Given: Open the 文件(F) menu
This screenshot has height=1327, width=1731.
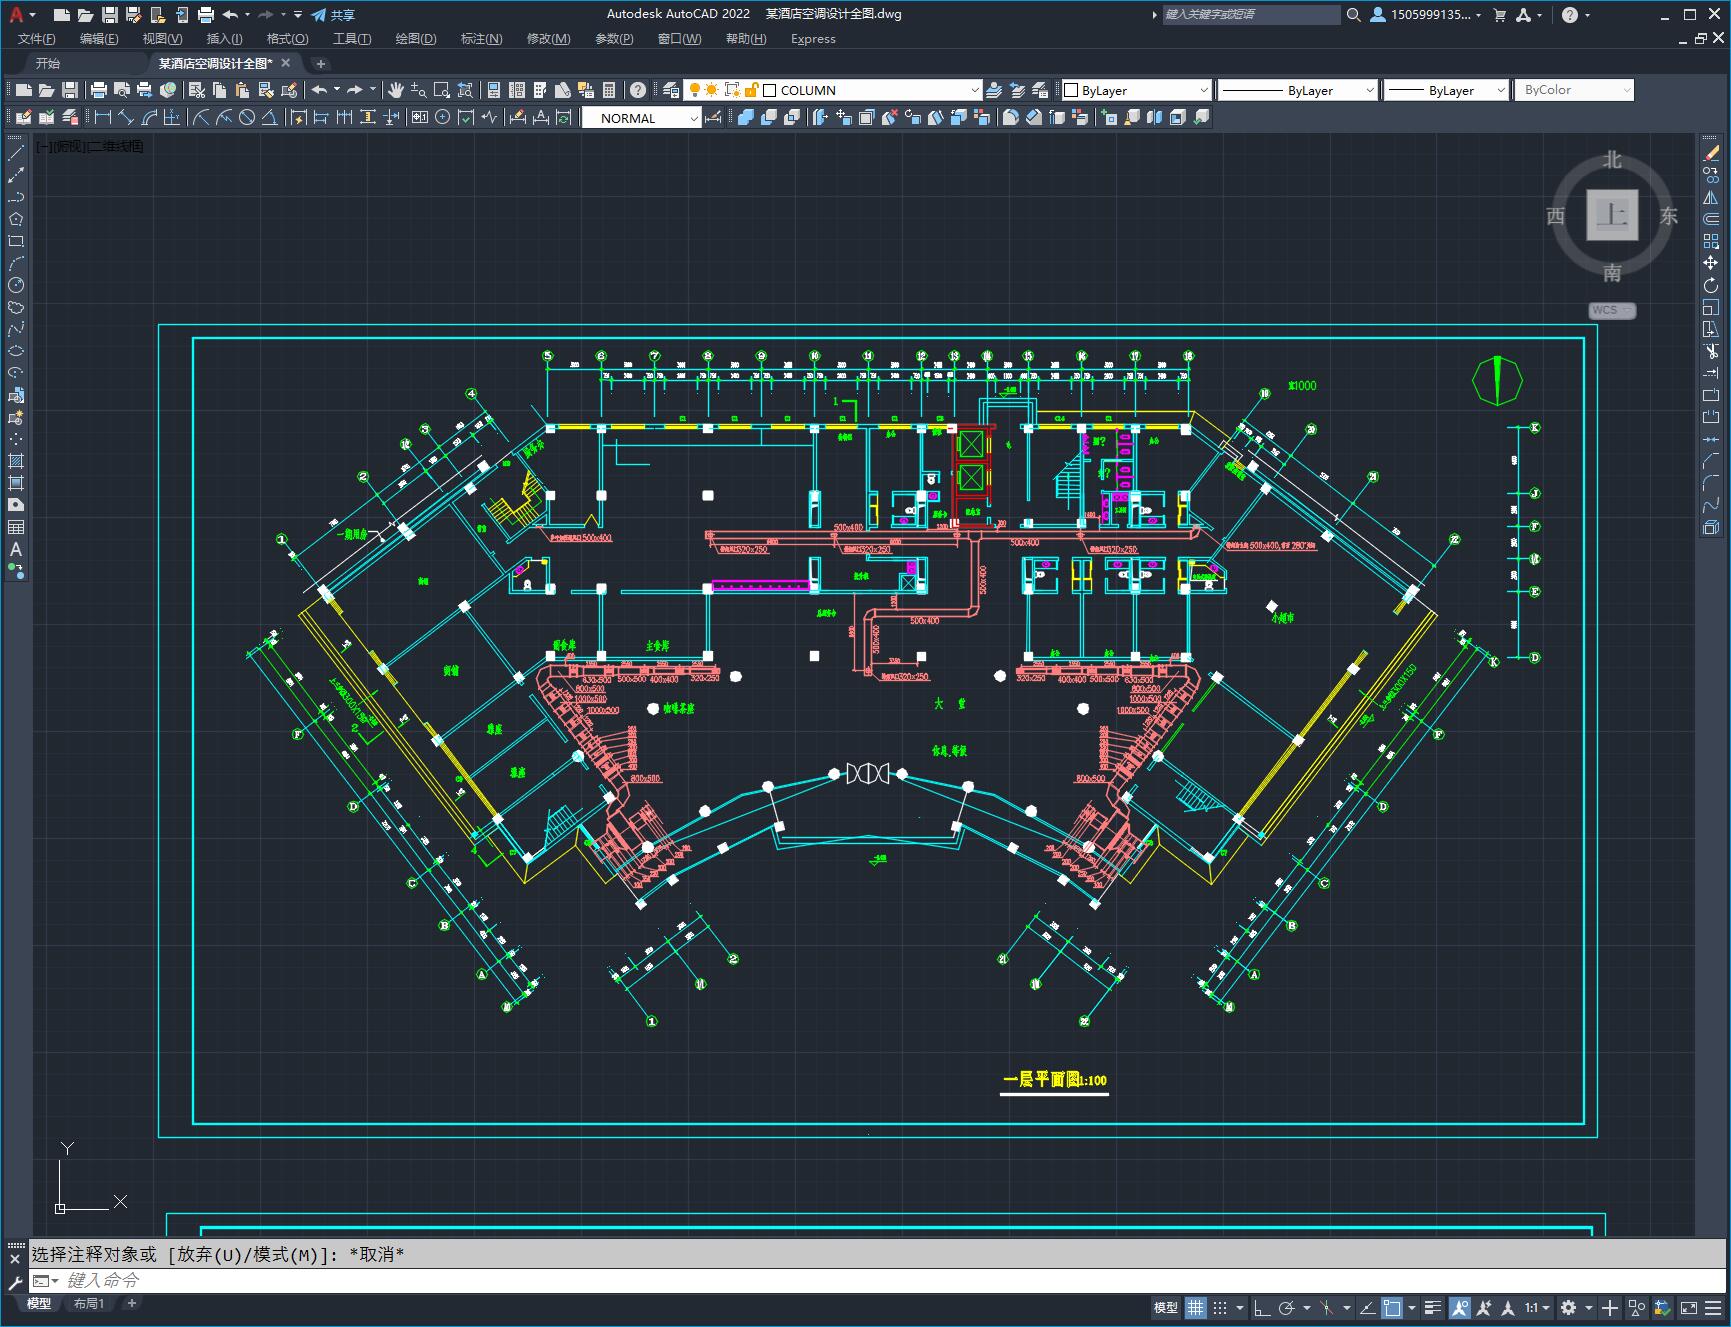Looking at the screenshot, I should click(x=37, y=39).
